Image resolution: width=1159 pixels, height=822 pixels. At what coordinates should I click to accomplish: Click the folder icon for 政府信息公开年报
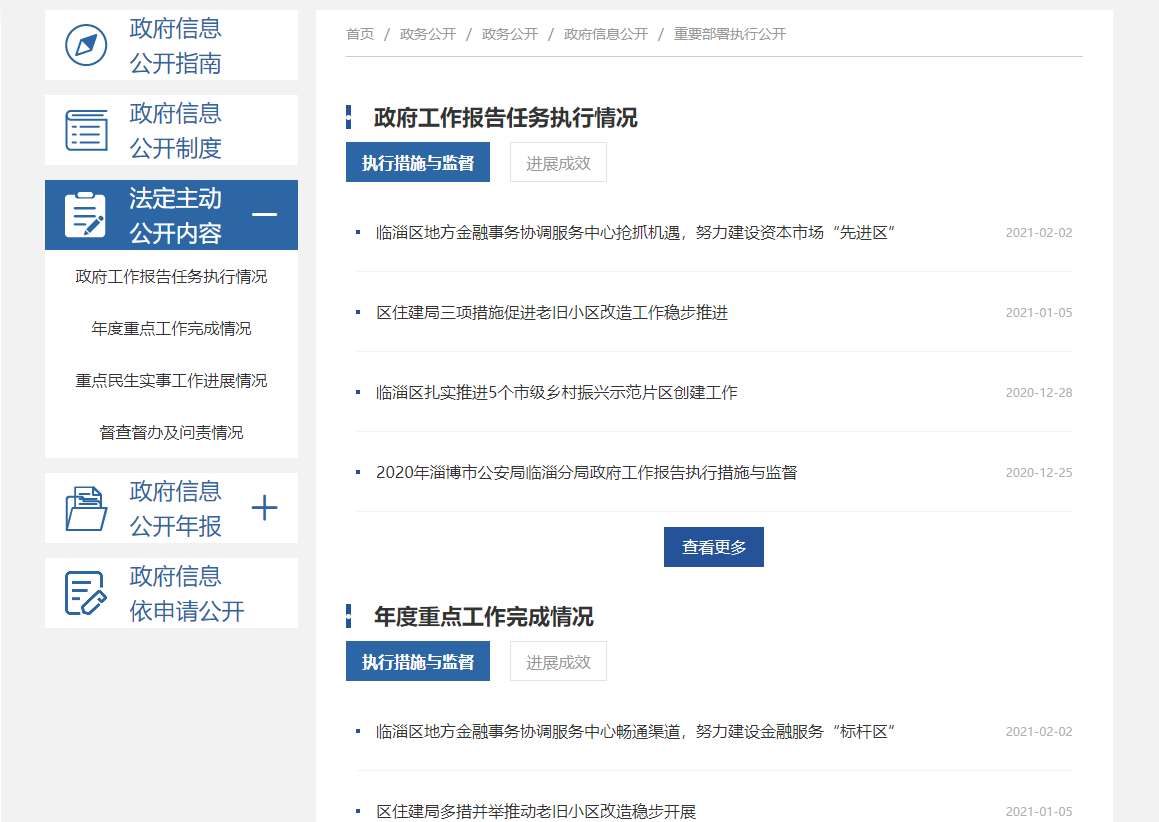tap(86, 508)
